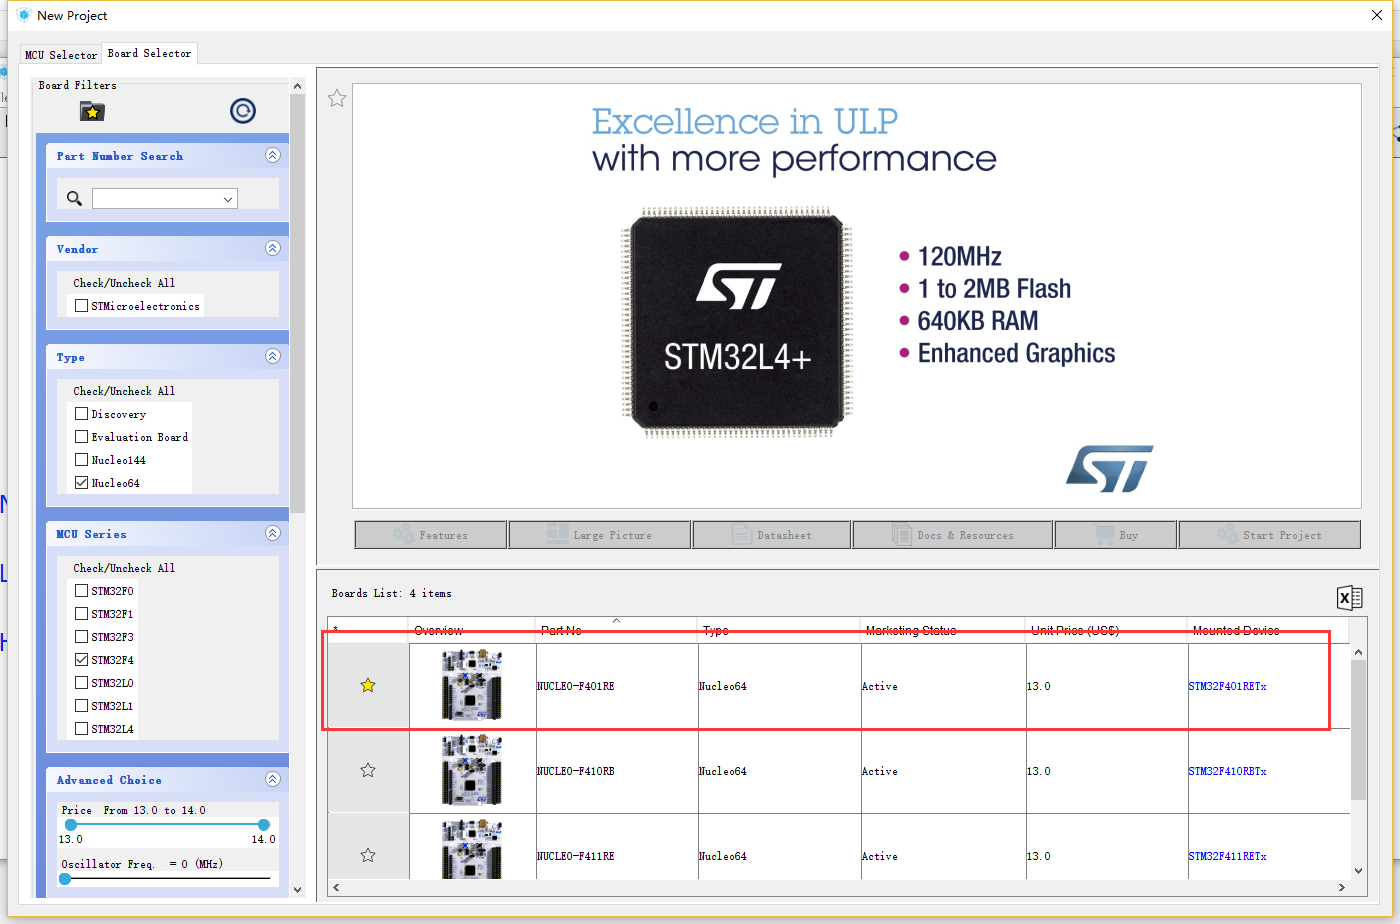This screenshot has width=1400, height=924.
Task: Click the filter panel scroll down arrow
Action: pos(297,889)
